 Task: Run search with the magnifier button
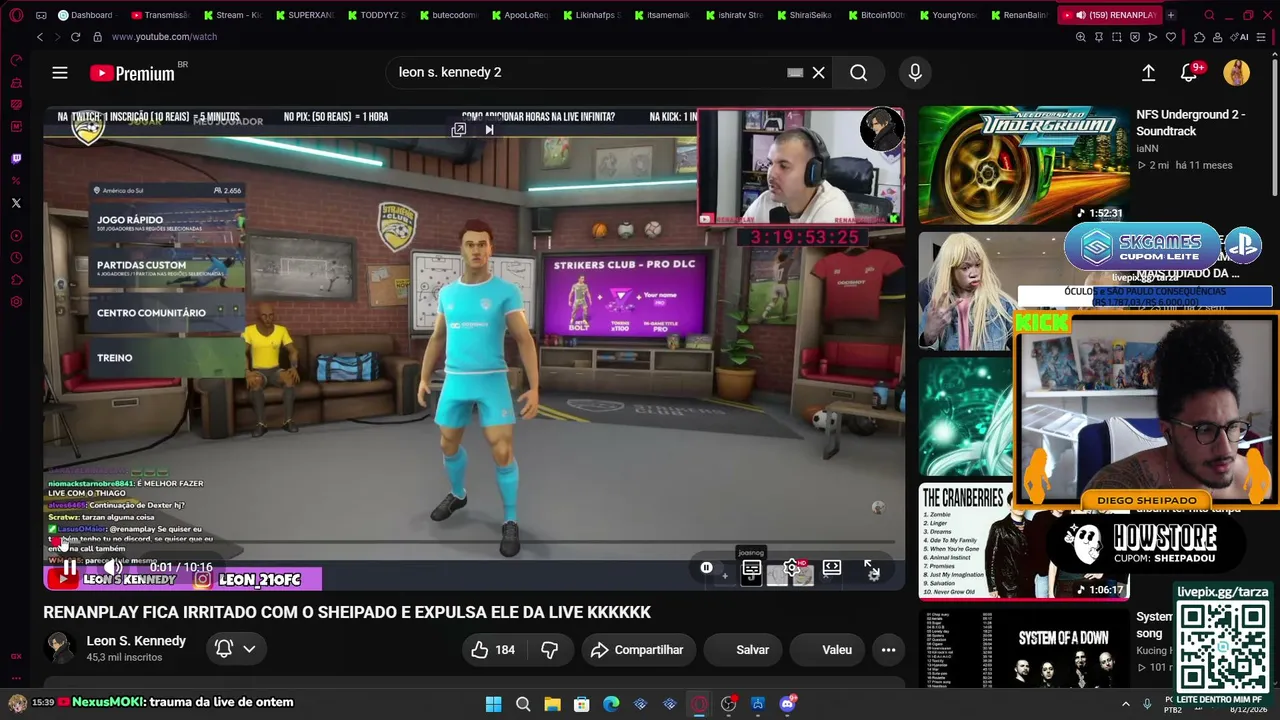click(x=858, y=73)
